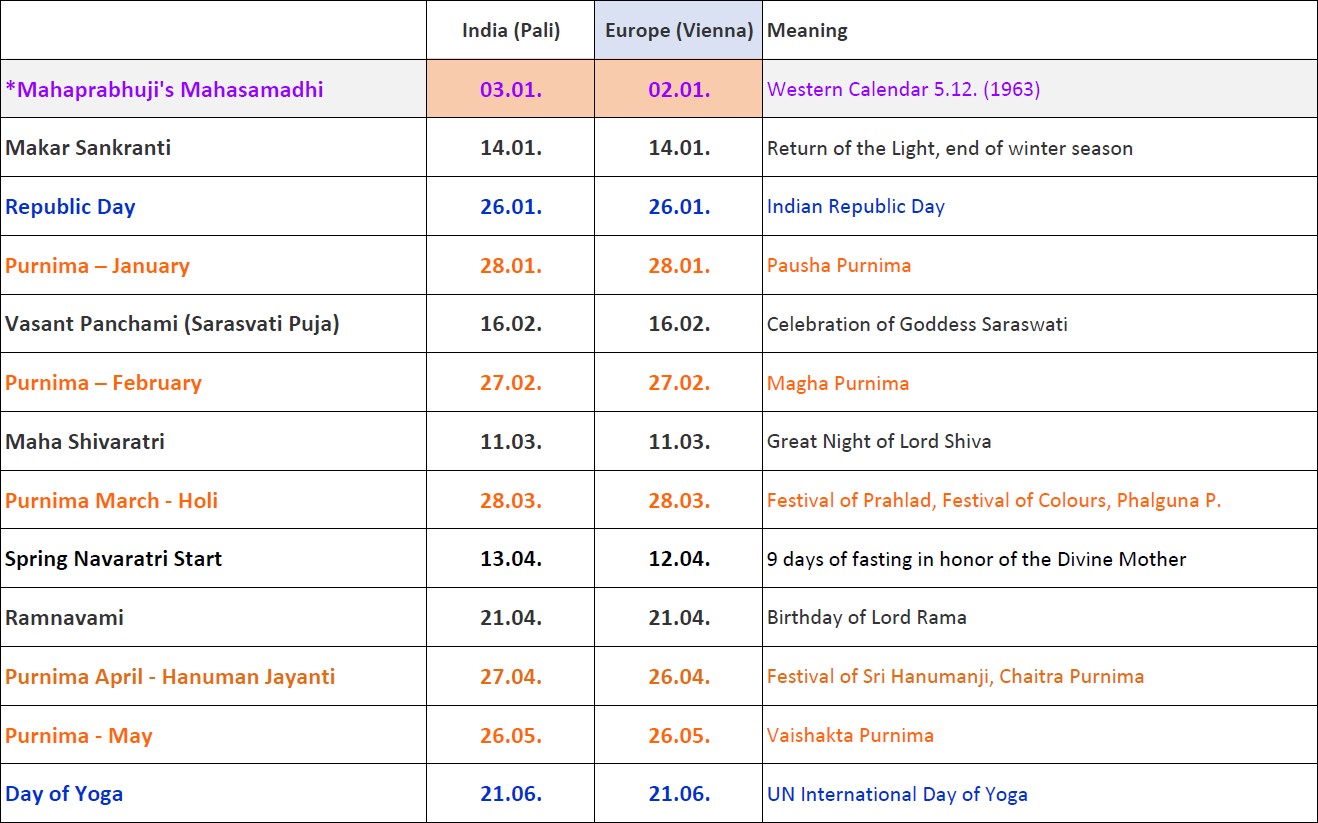The image size is (1318, 823).
Task: Click the Meaning column header
Action: 807,31
